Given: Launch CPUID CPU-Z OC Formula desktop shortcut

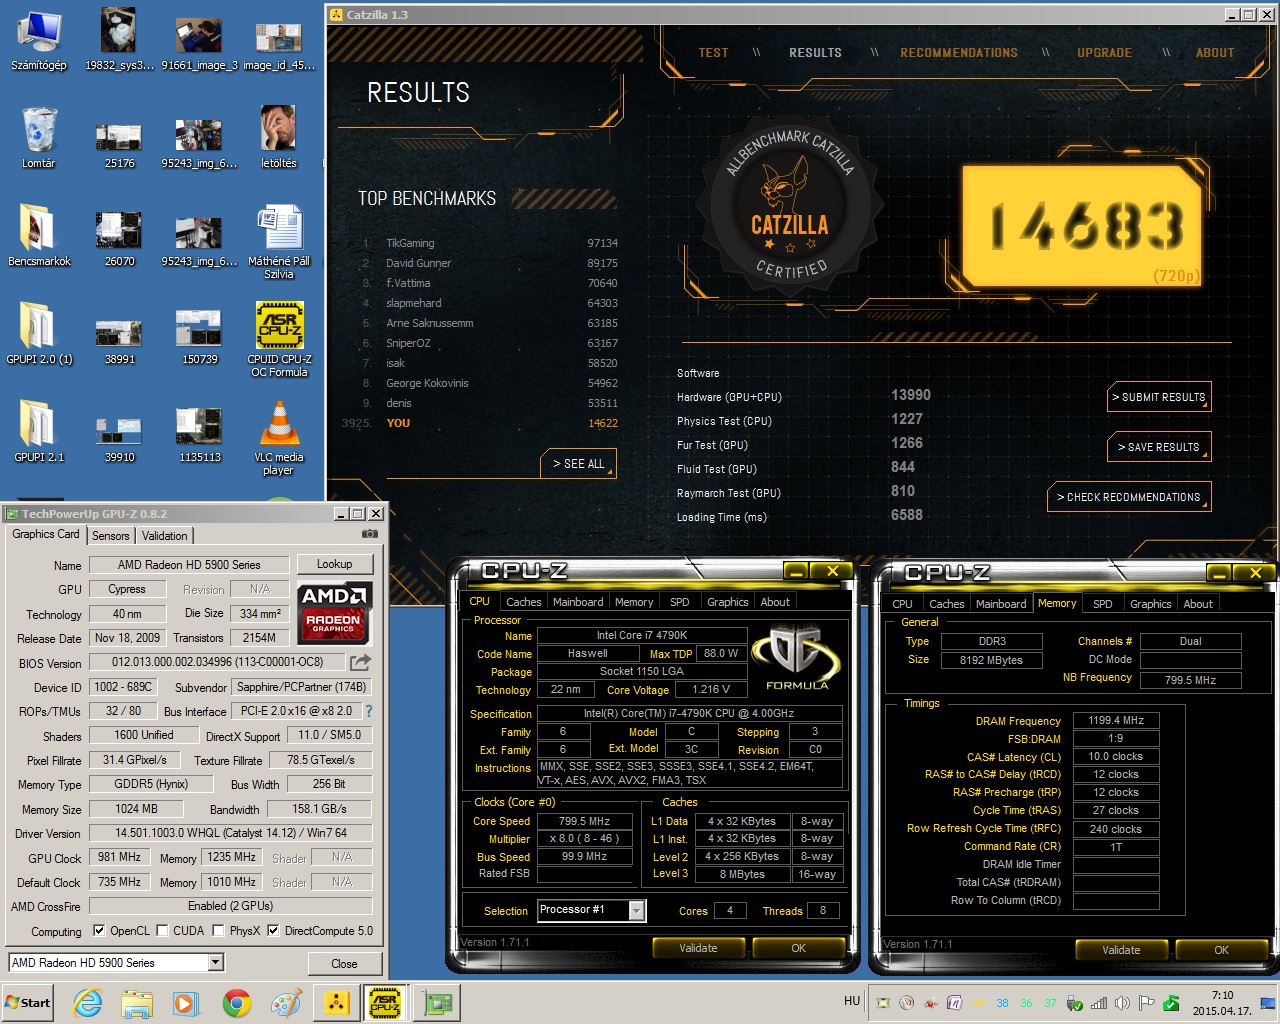Looking at the screenshot, I should point(279,340).
